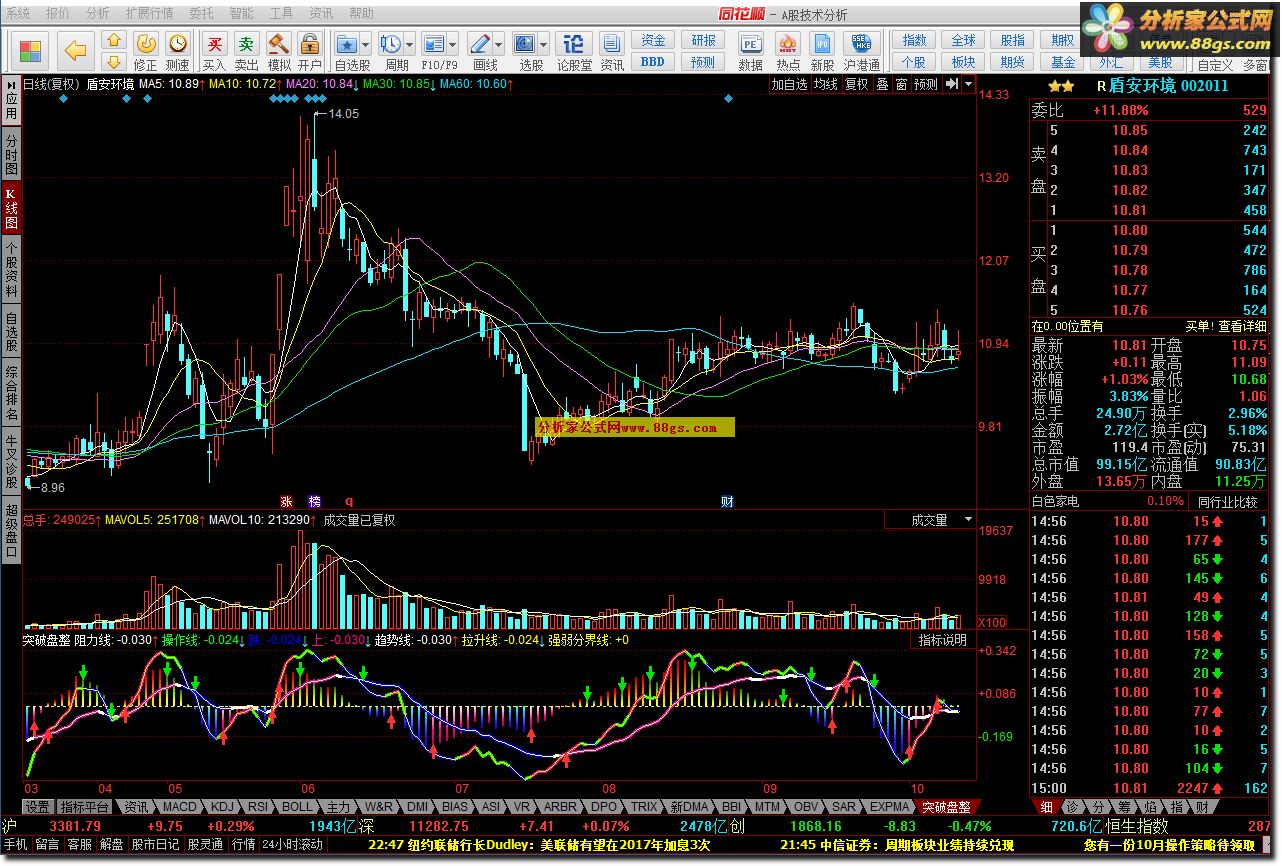This screenshot has width=1282, height=866.
Task: Click the 开户 open account lock icon
Action: tap(309, 51)
